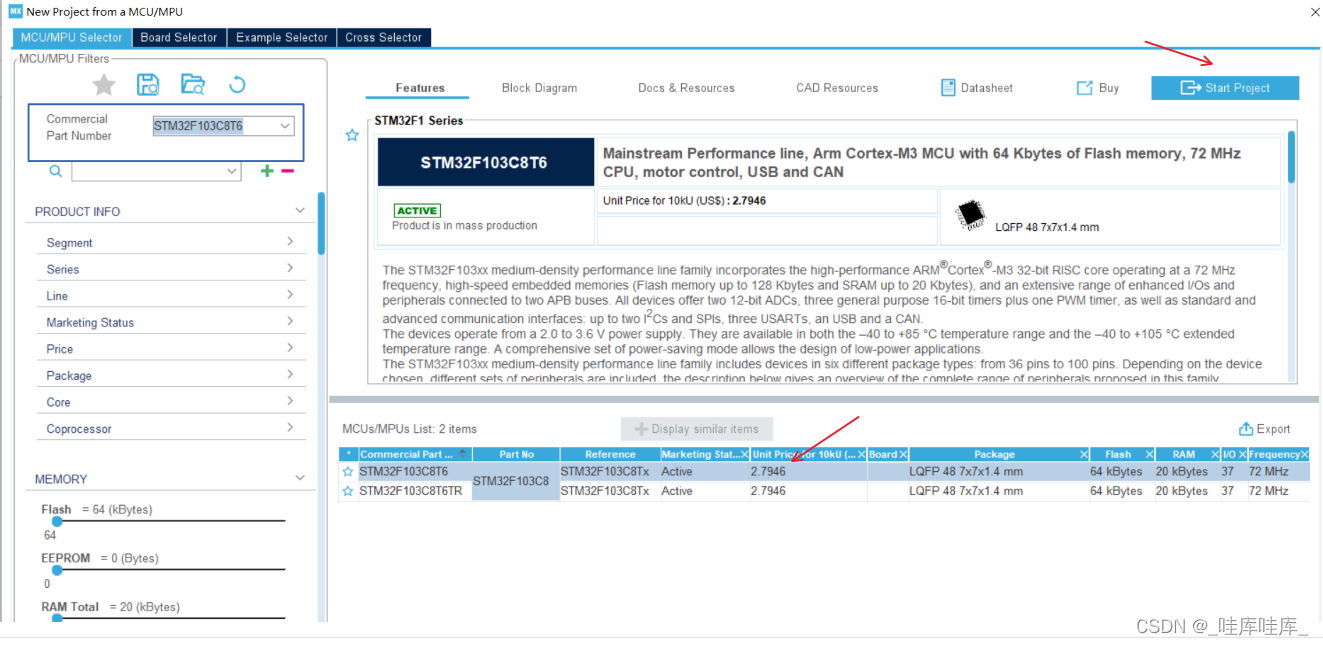This screenshot has width=1323, height=645.
Task: Sort by Reference column header
Action: (x=610, y=454)
